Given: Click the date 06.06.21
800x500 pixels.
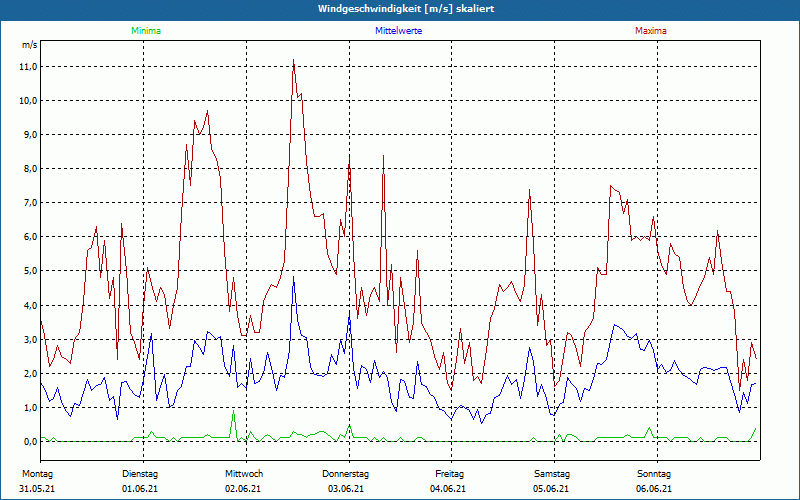Looking at the screenshot, I should click(654, 489).
